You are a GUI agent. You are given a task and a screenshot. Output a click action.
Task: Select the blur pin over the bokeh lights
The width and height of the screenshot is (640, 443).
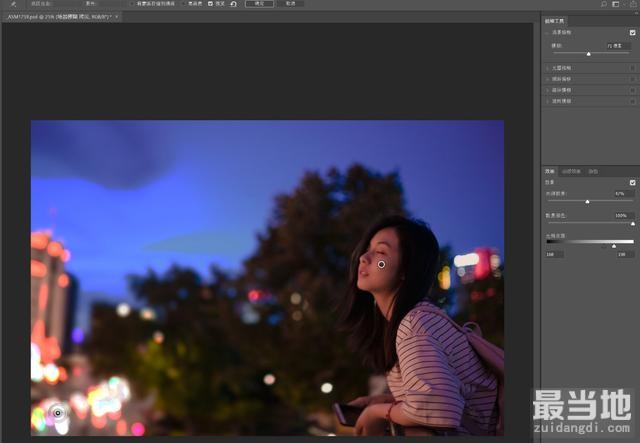tap(57, 412)
